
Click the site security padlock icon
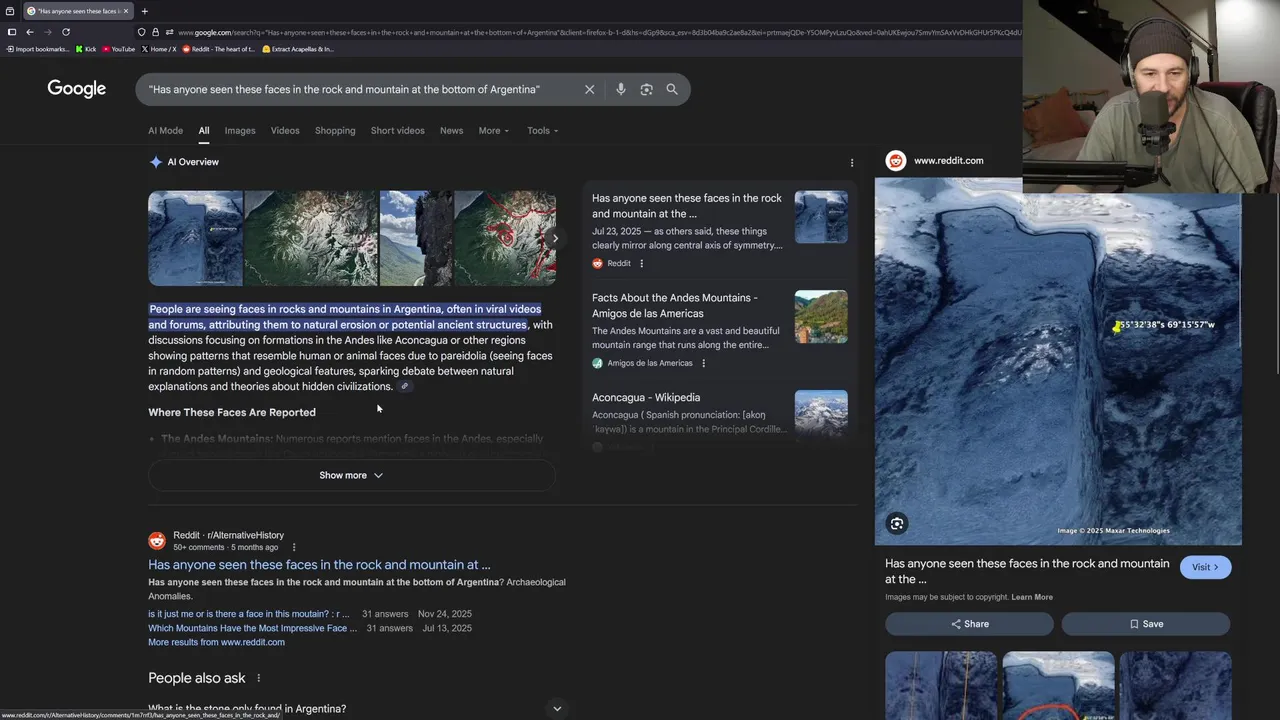point(155,32)
